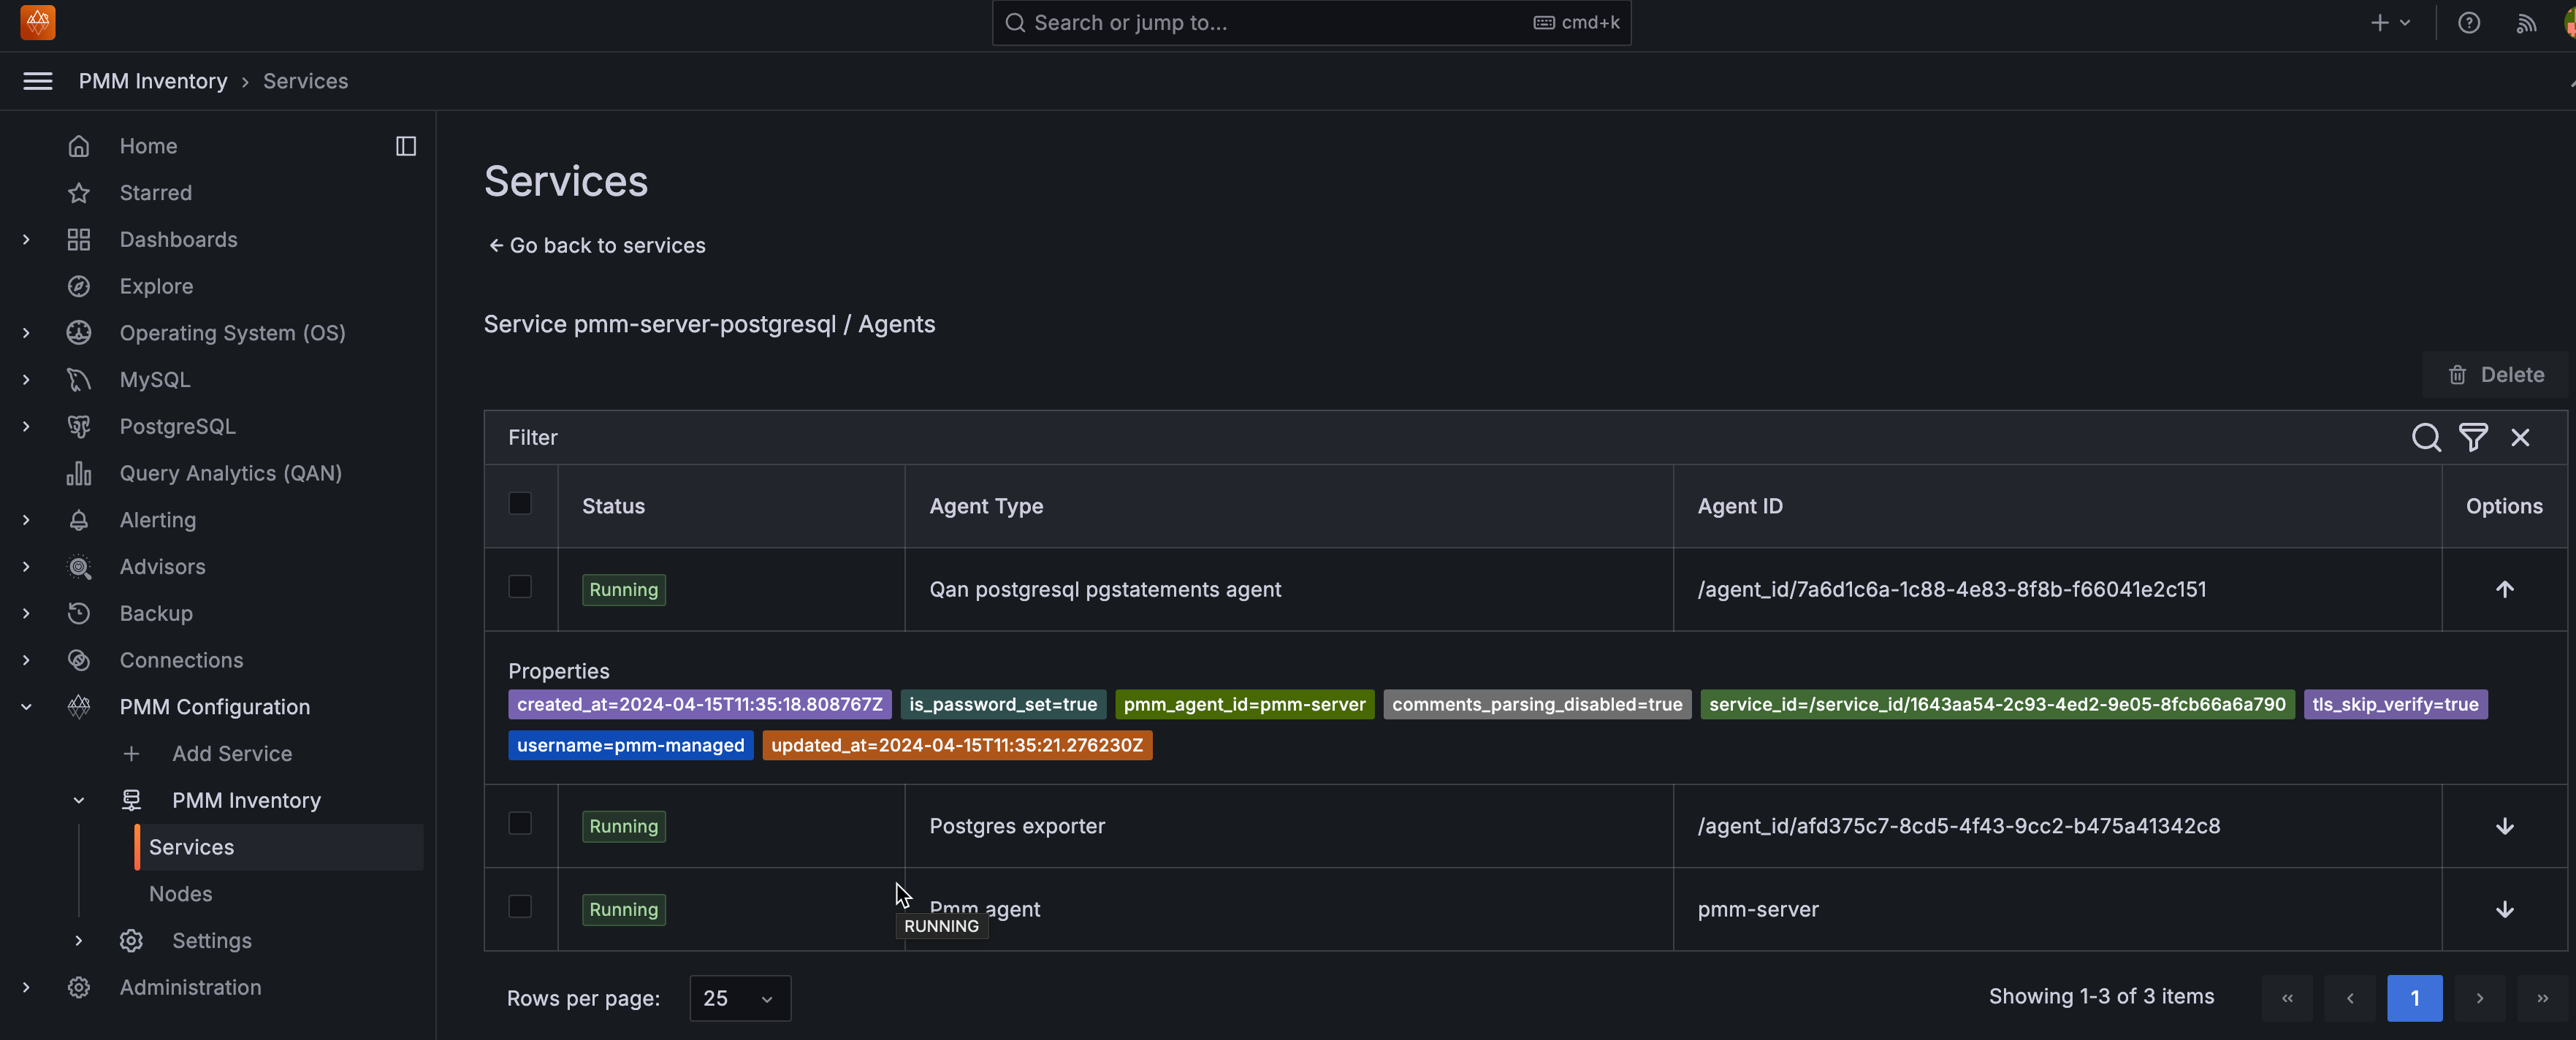
Task: Open the Rows per page dropdown
Action: (739, 997)
